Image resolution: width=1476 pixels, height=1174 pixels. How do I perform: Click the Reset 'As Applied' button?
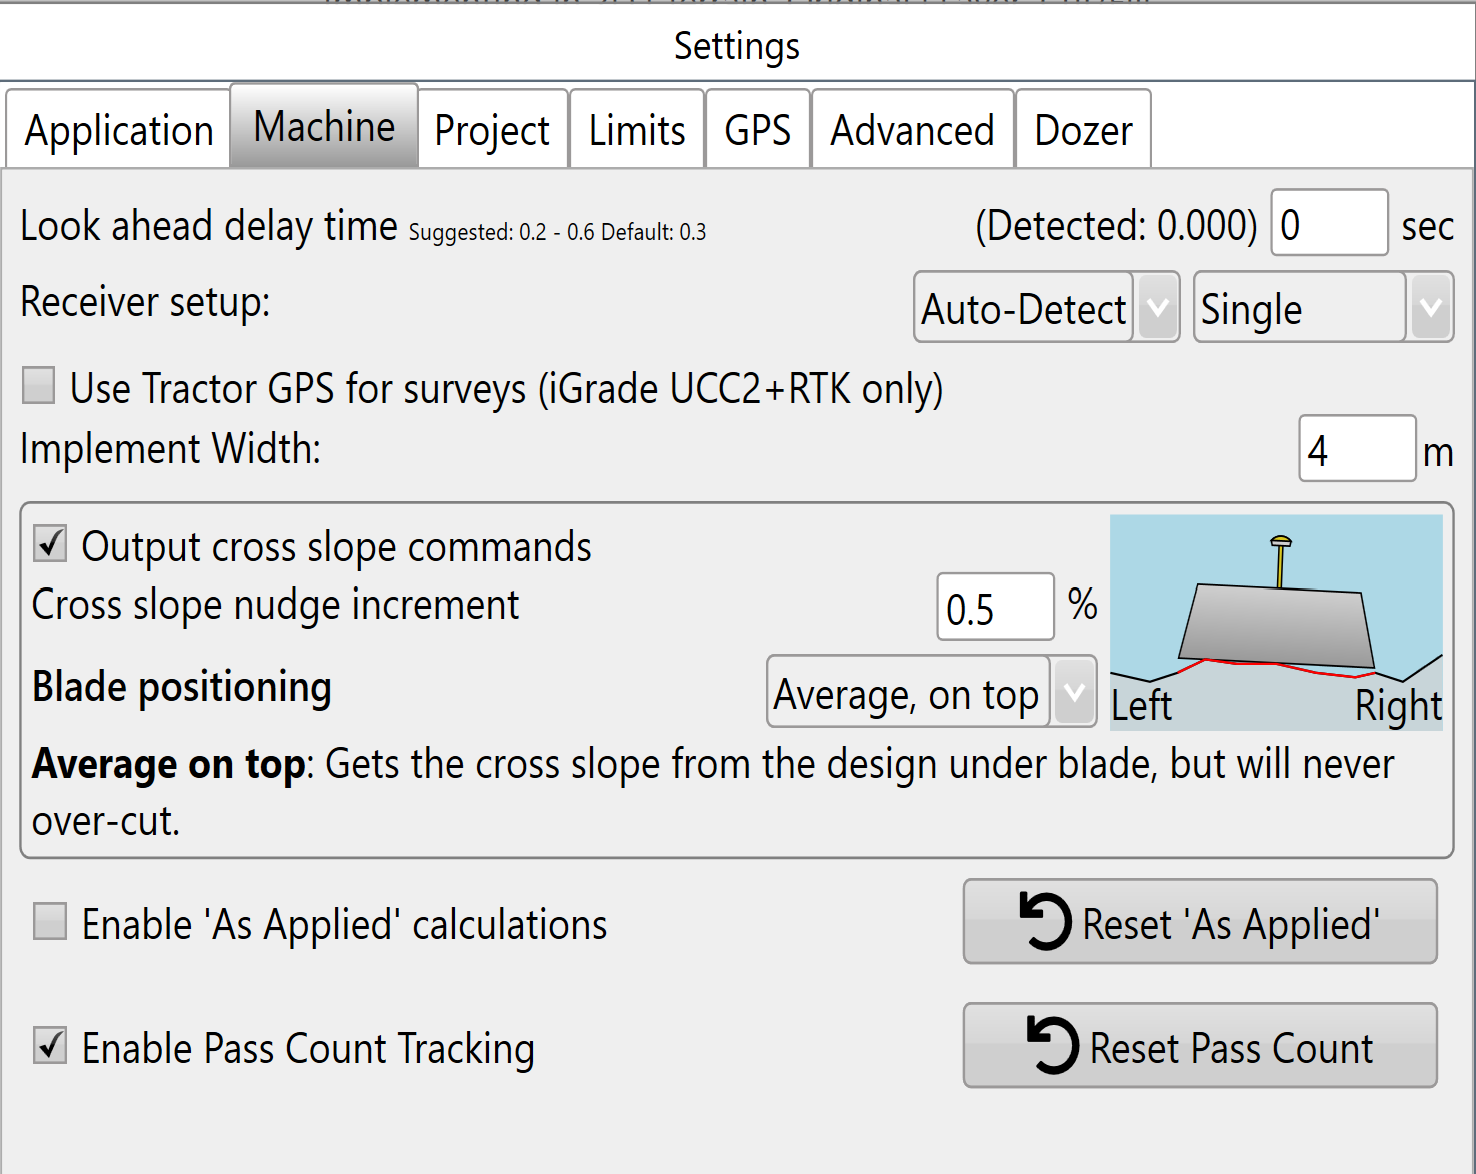pyautogui.click(x=1199, y=922)
